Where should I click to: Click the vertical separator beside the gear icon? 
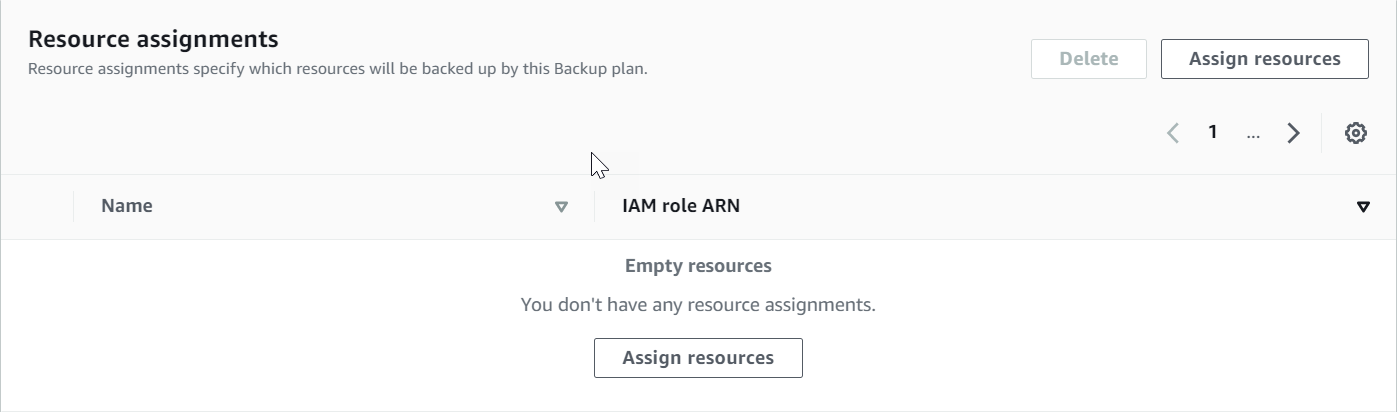1321,133
